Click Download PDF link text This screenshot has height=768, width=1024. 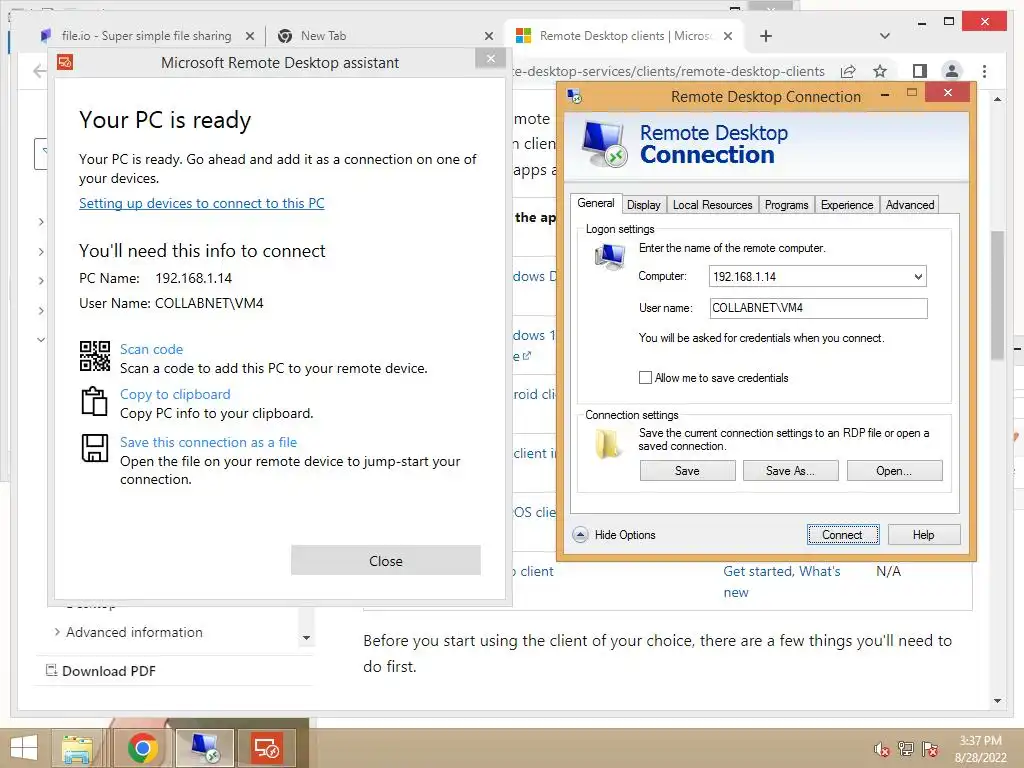point(108,671)
